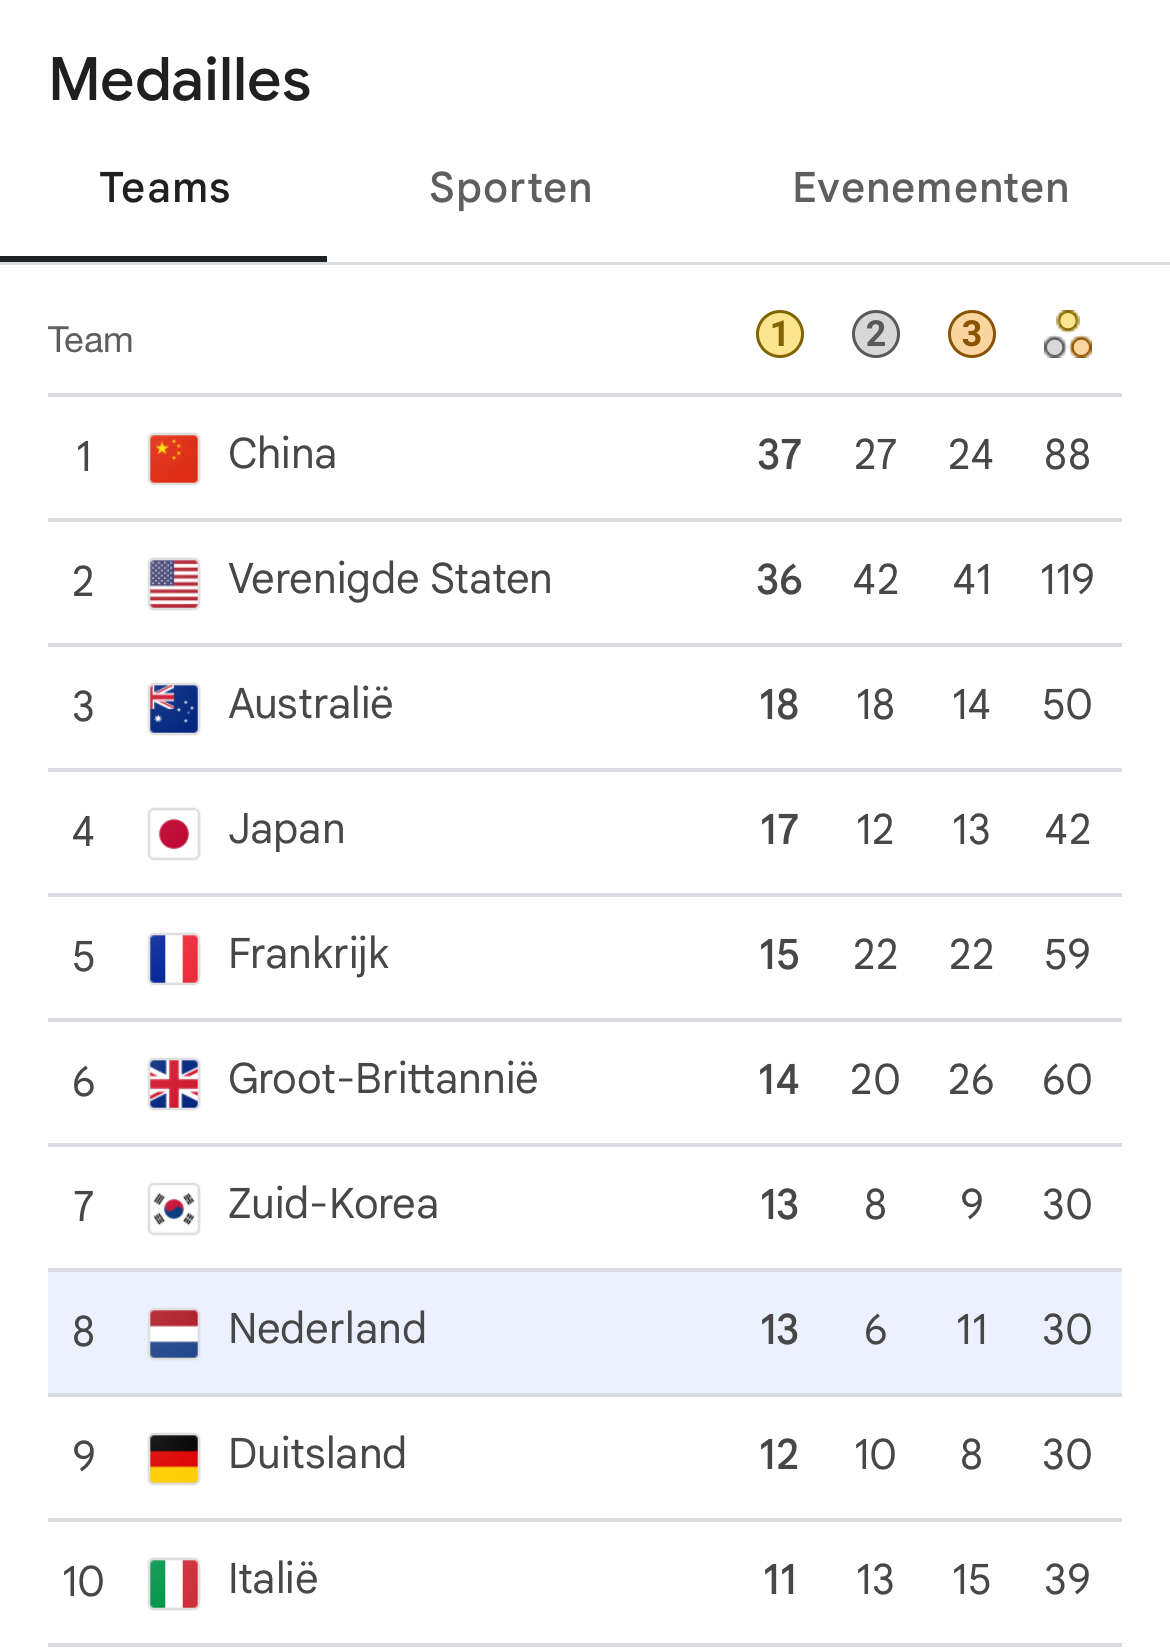
Task: Select the highlighted Nederland row
Action: 585,1332
